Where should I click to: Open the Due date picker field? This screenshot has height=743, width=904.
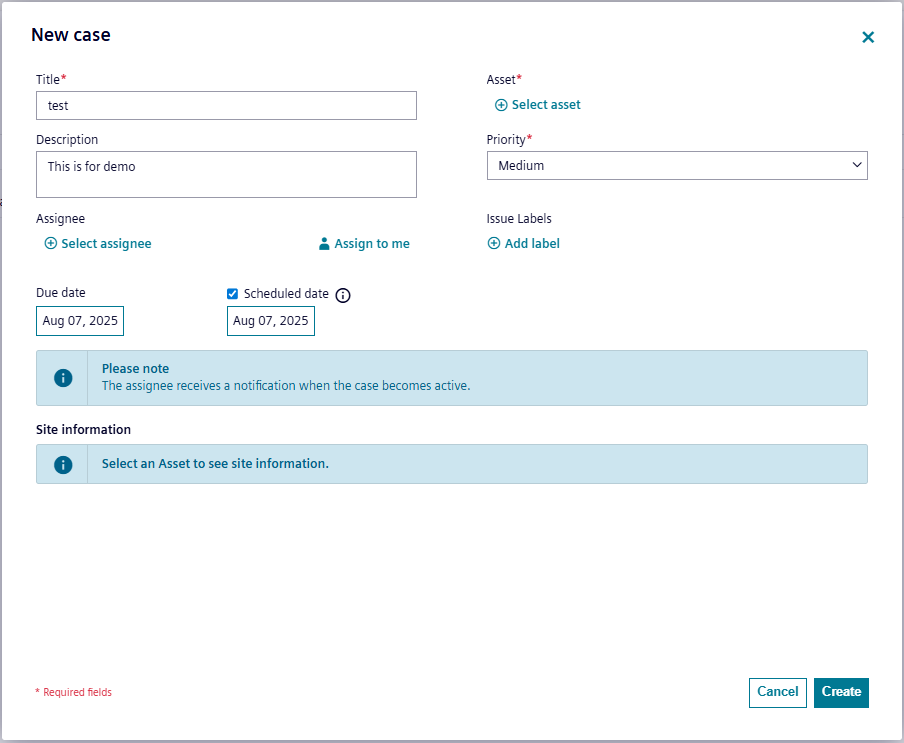pos(80,321)
